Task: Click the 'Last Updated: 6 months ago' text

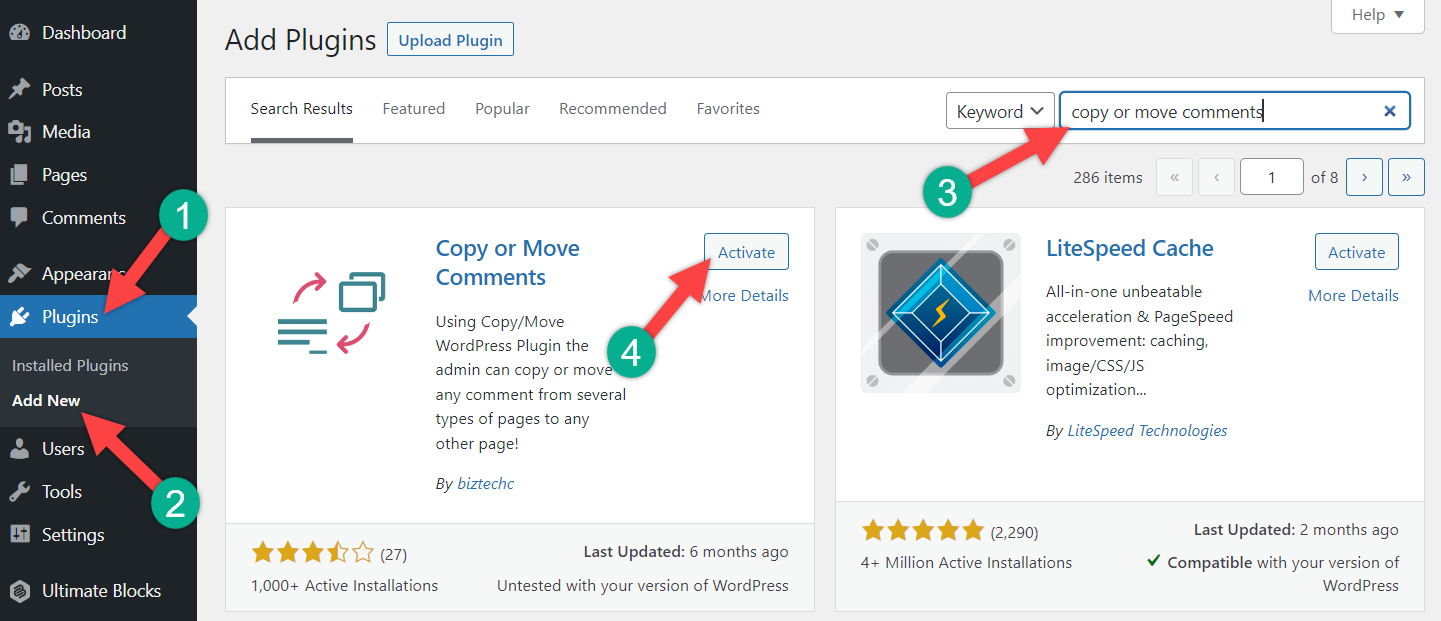Action: click(686, 551)
